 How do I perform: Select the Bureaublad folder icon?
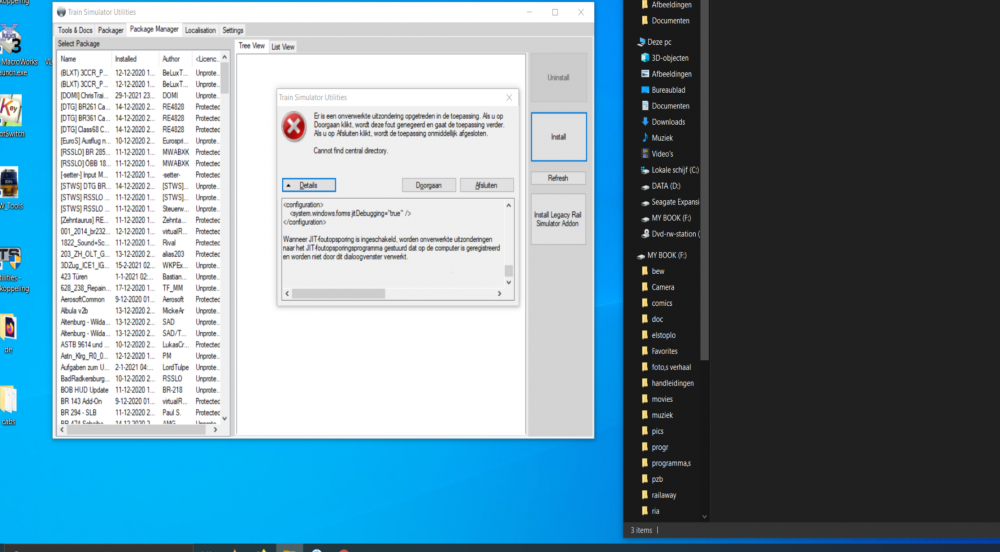[645, 90]
